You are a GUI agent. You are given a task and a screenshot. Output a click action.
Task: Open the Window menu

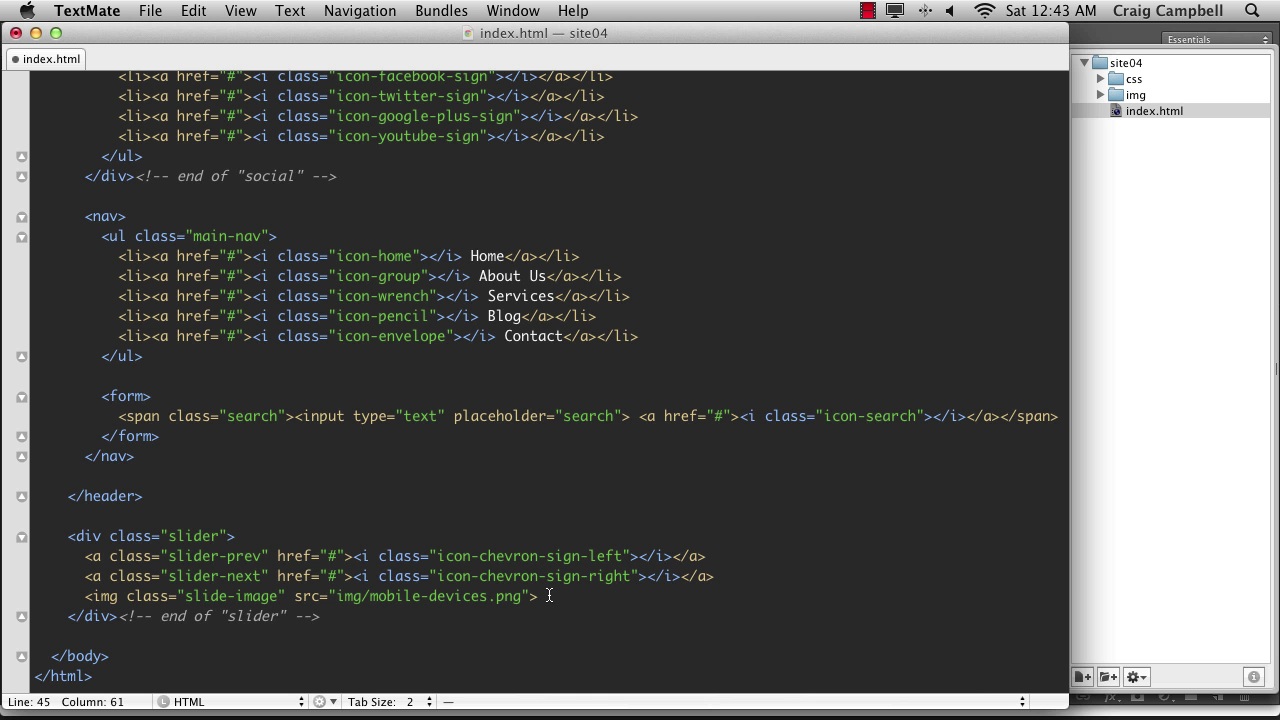pyautogui.click(x=513, y=11)
